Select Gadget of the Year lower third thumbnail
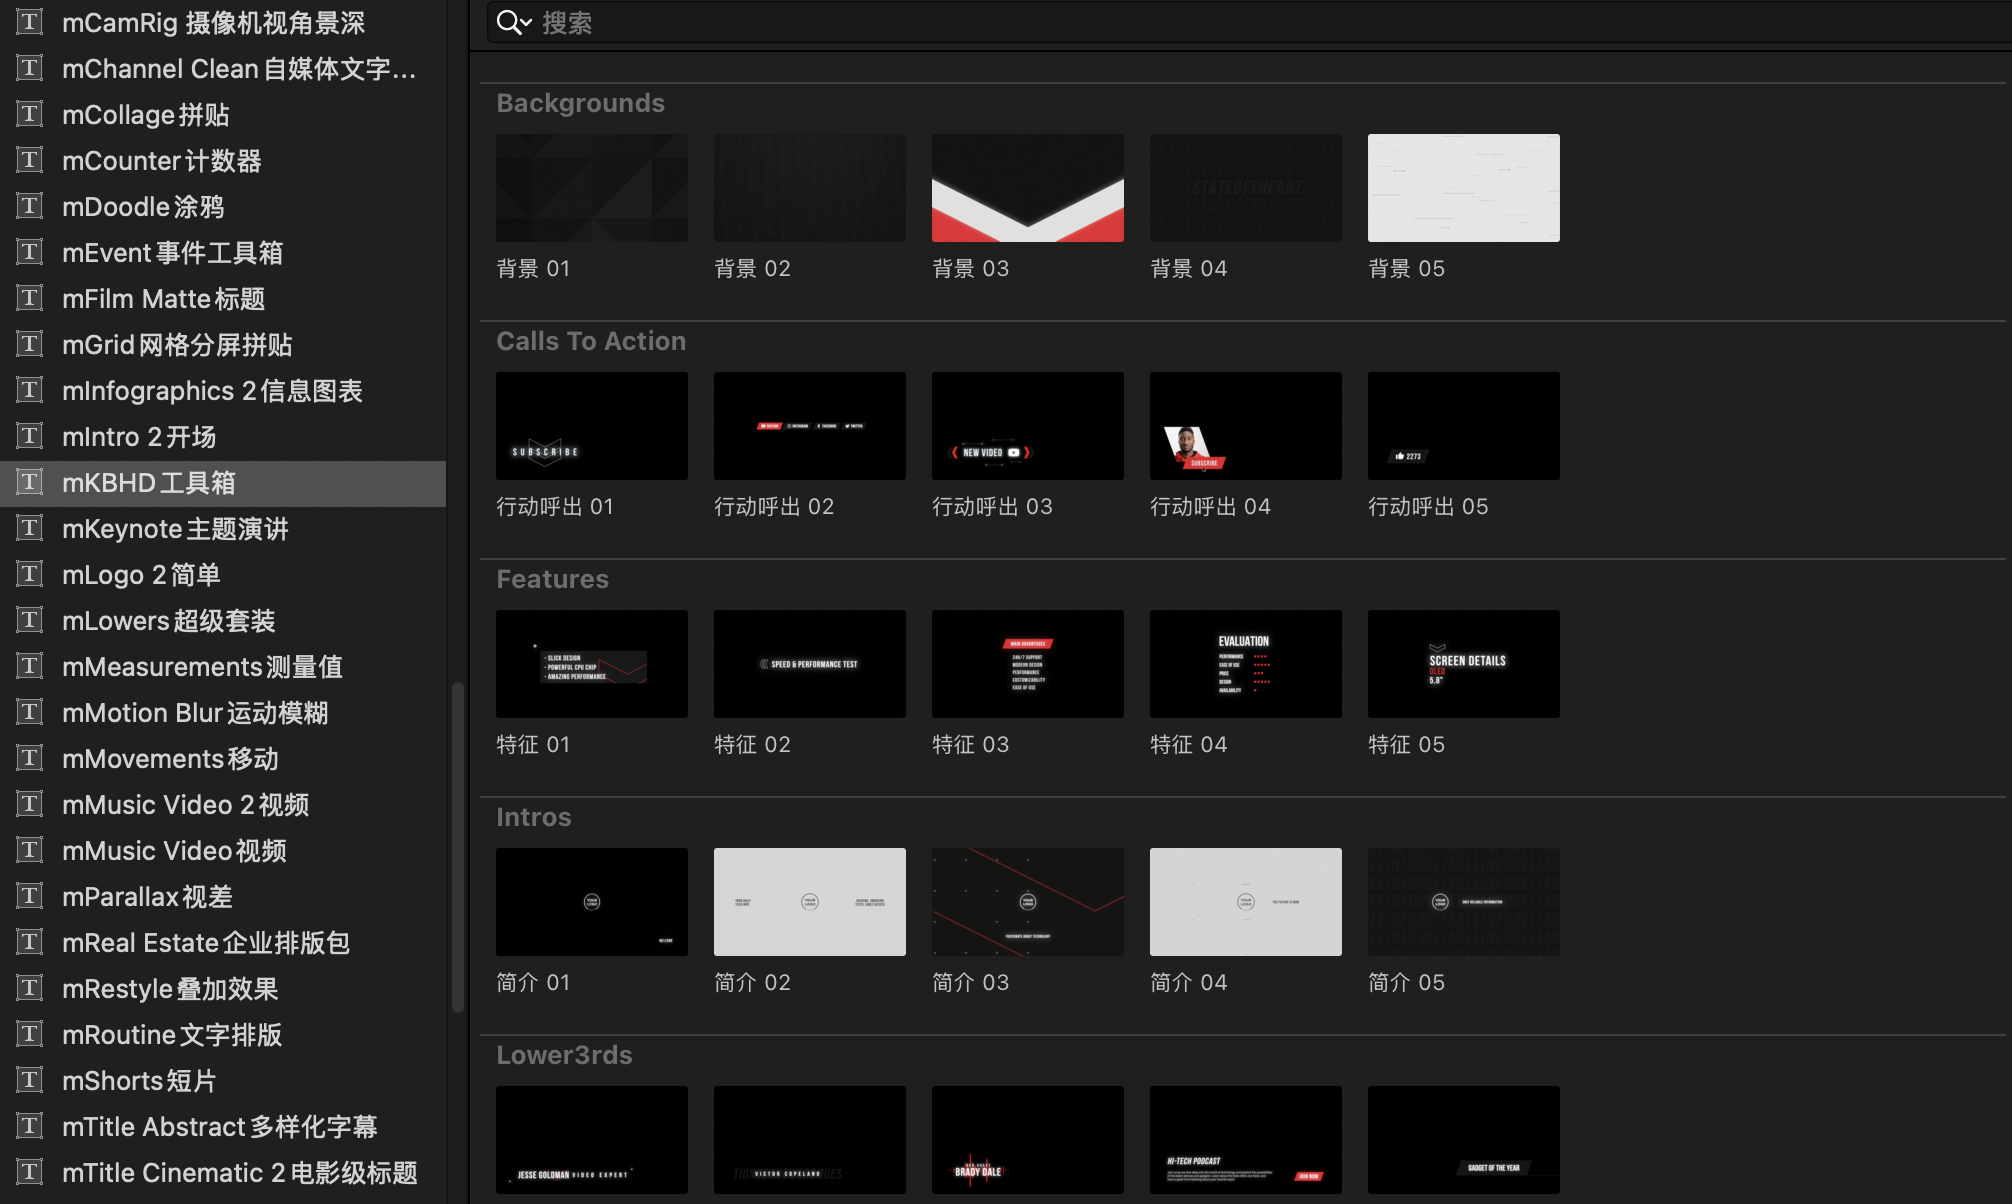Screen dimensions: 2012x1204 coord(1464,1140)
